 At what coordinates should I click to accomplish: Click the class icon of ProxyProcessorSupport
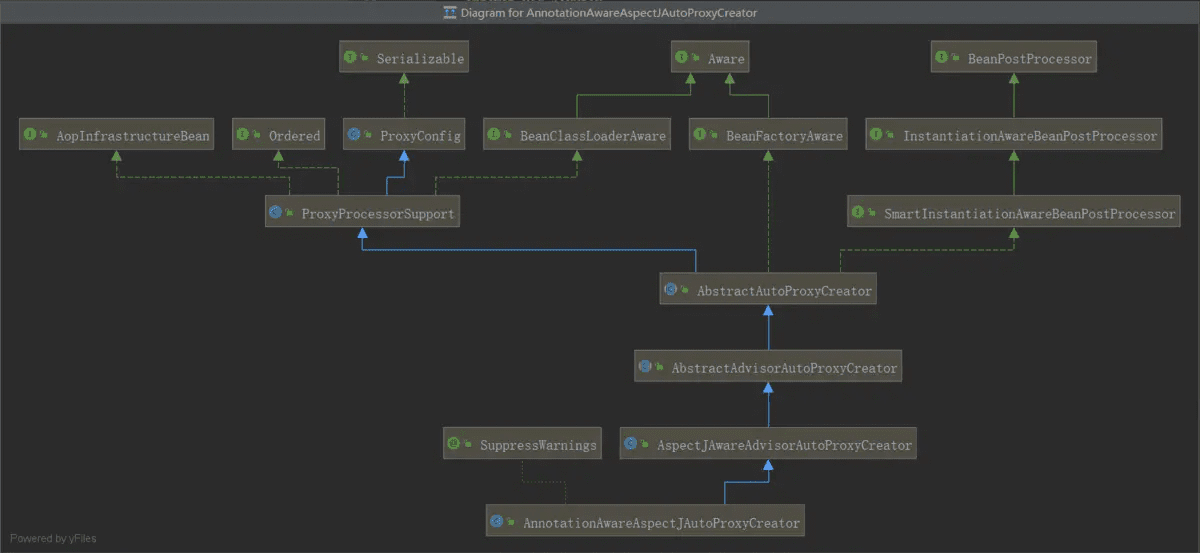(x=277, y=212)
